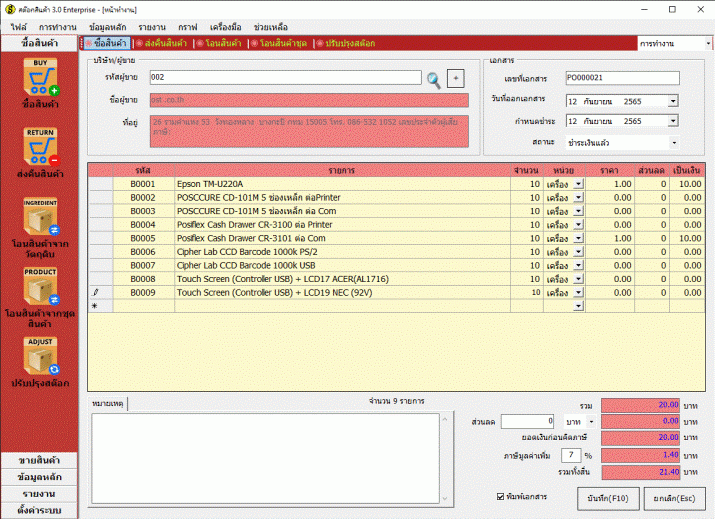The height and width of the screenshot is (519, 715).
Task: Open unit dropdown for row B0001
Action: point(578,184)
